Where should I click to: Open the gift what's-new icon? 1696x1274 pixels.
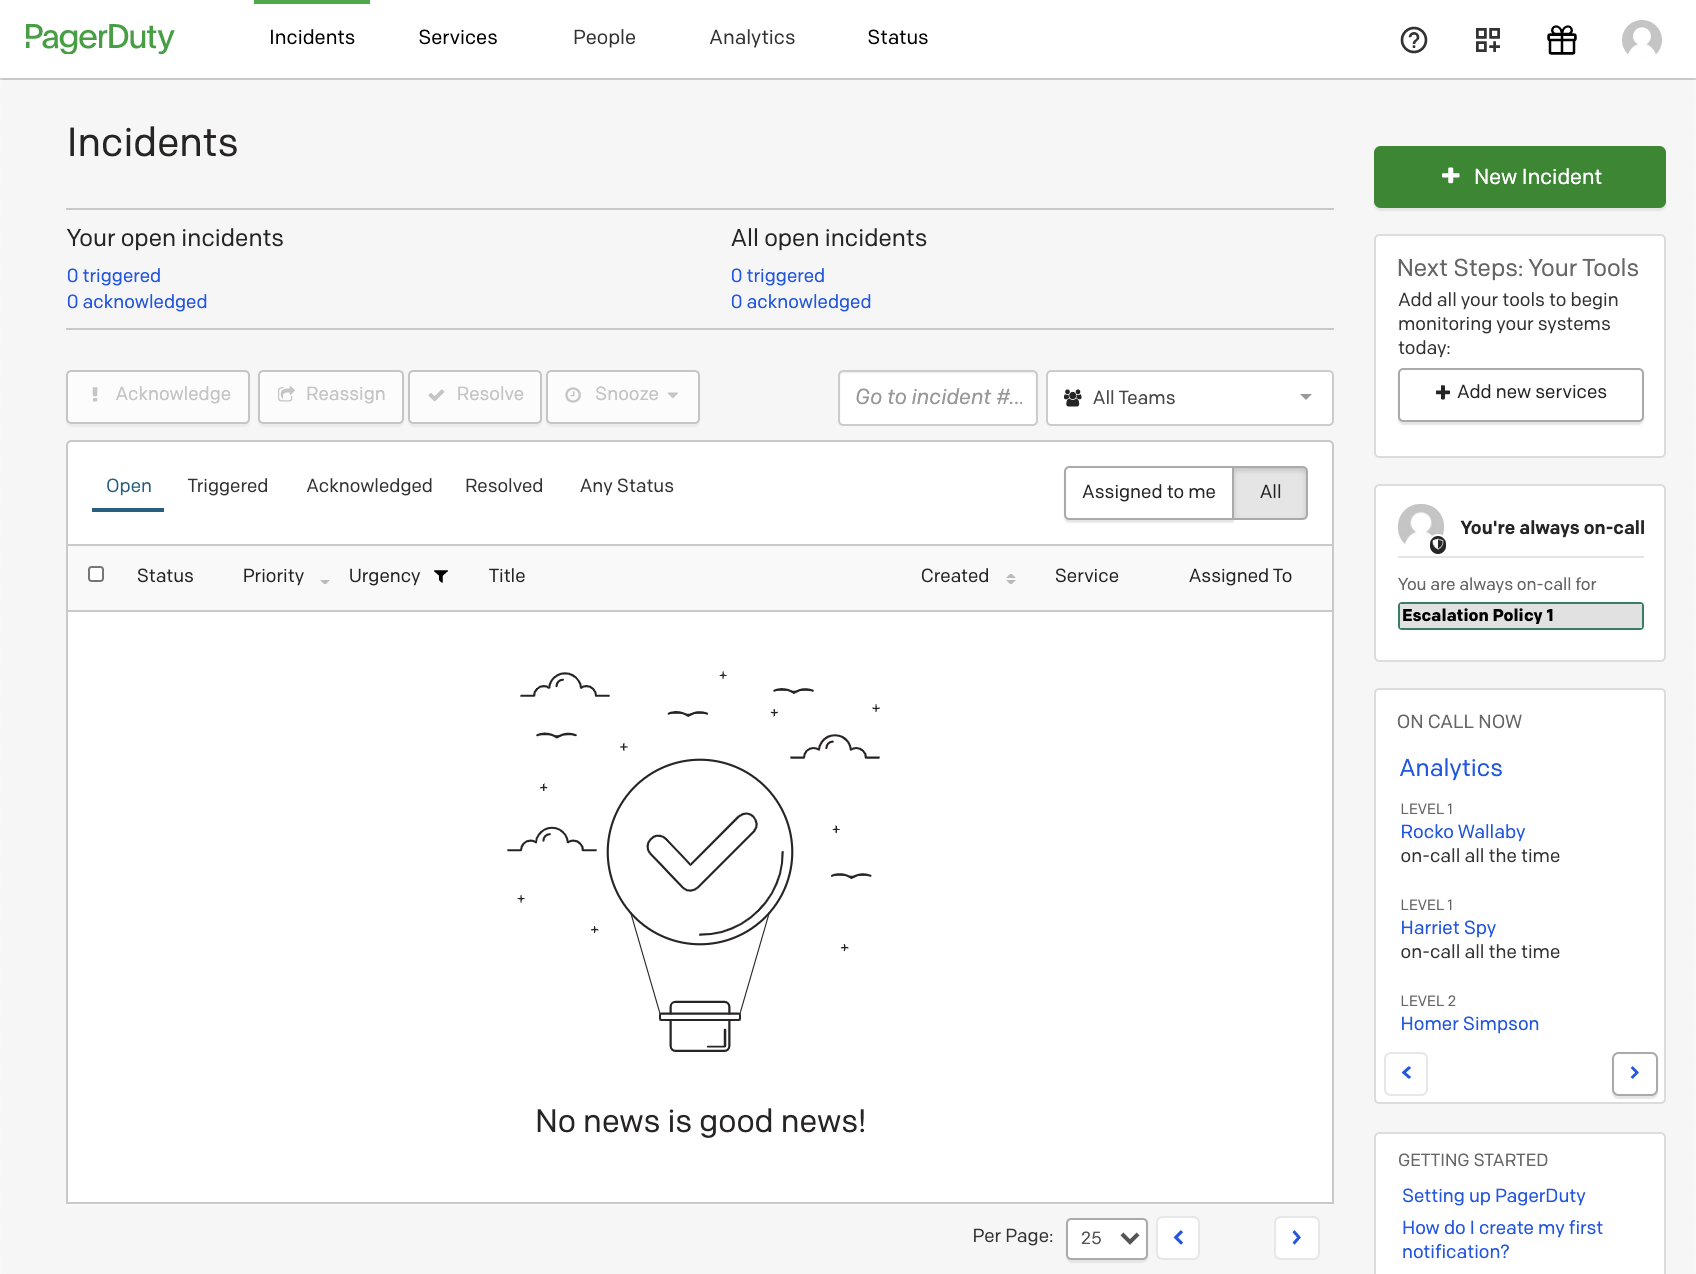point(1562,40)
